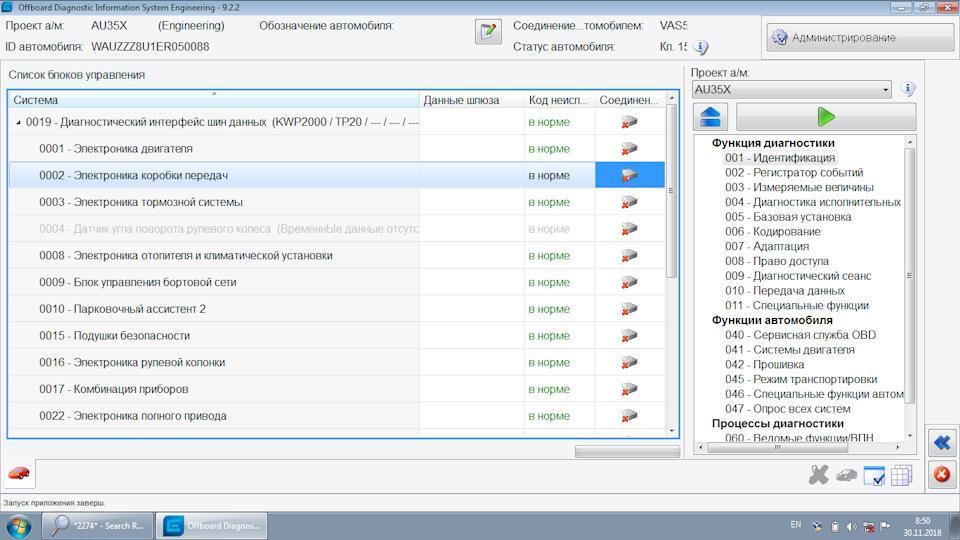Collapse the 0019 Диагностический интерфейс tree node
Viewport: 960px width, 540px height.
[18, 122]
